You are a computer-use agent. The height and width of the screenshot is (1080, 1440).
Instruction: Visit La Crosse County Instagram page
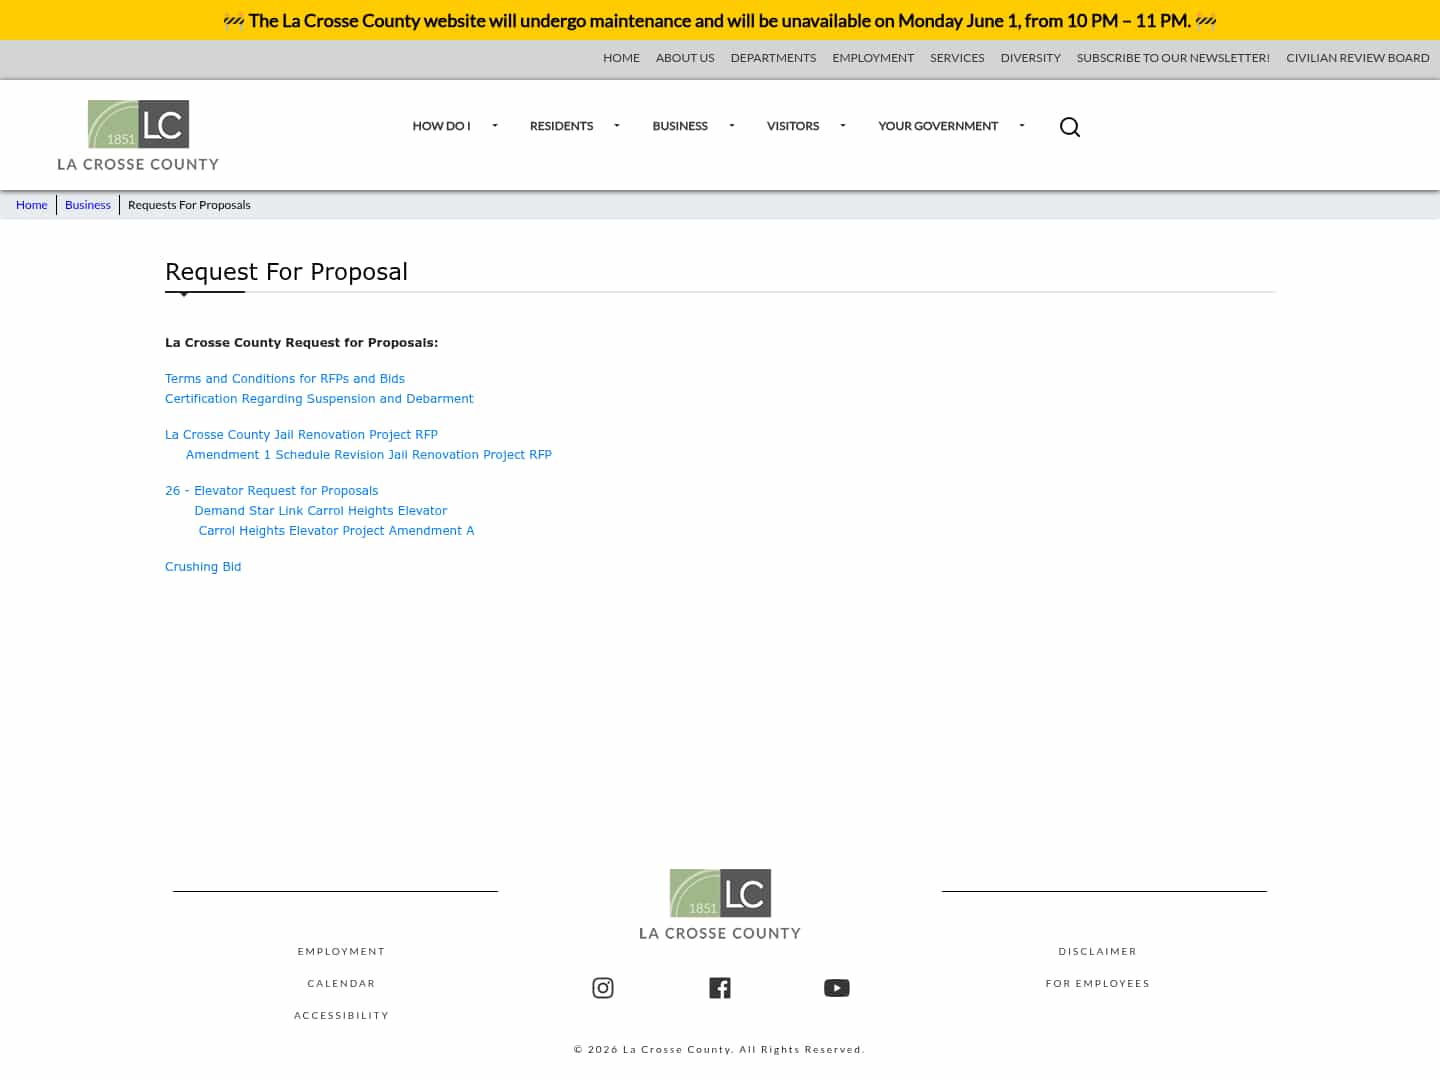coord(603,988)
